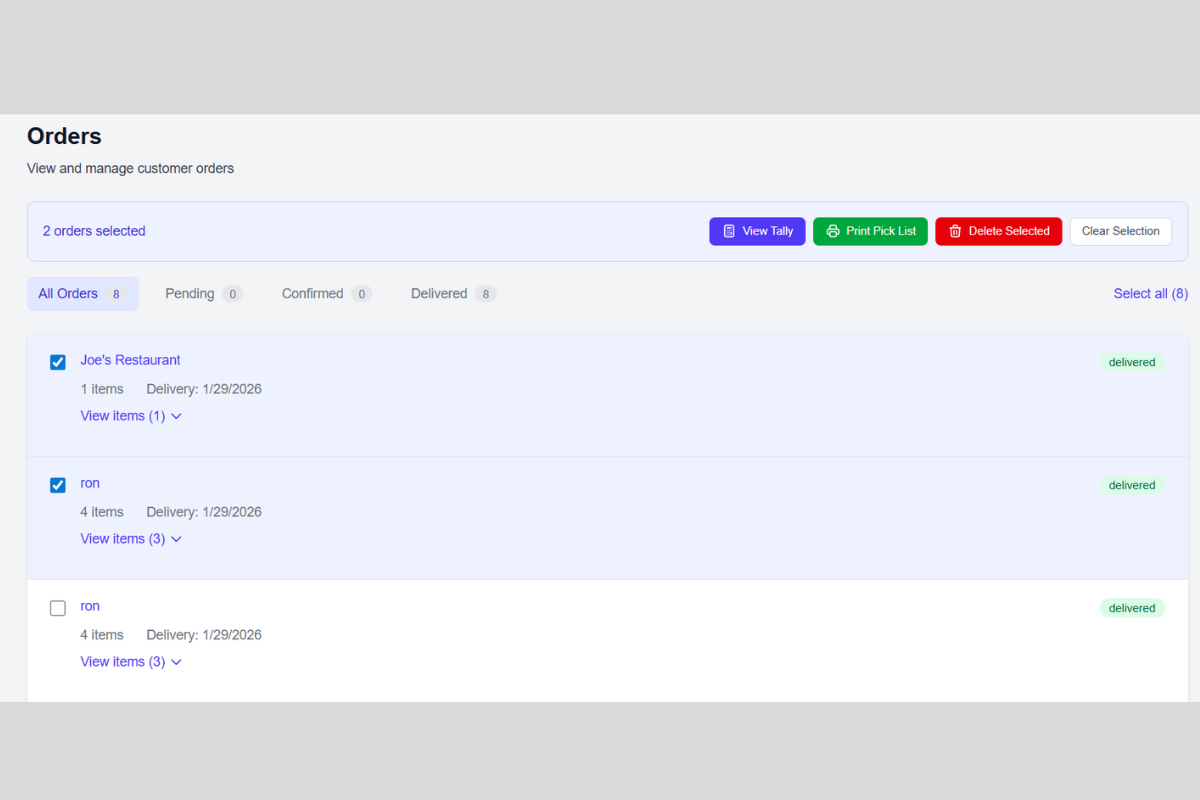1200x800 pixels.
Task: Select the All Orders tab
Action: (x=83, y=293)
